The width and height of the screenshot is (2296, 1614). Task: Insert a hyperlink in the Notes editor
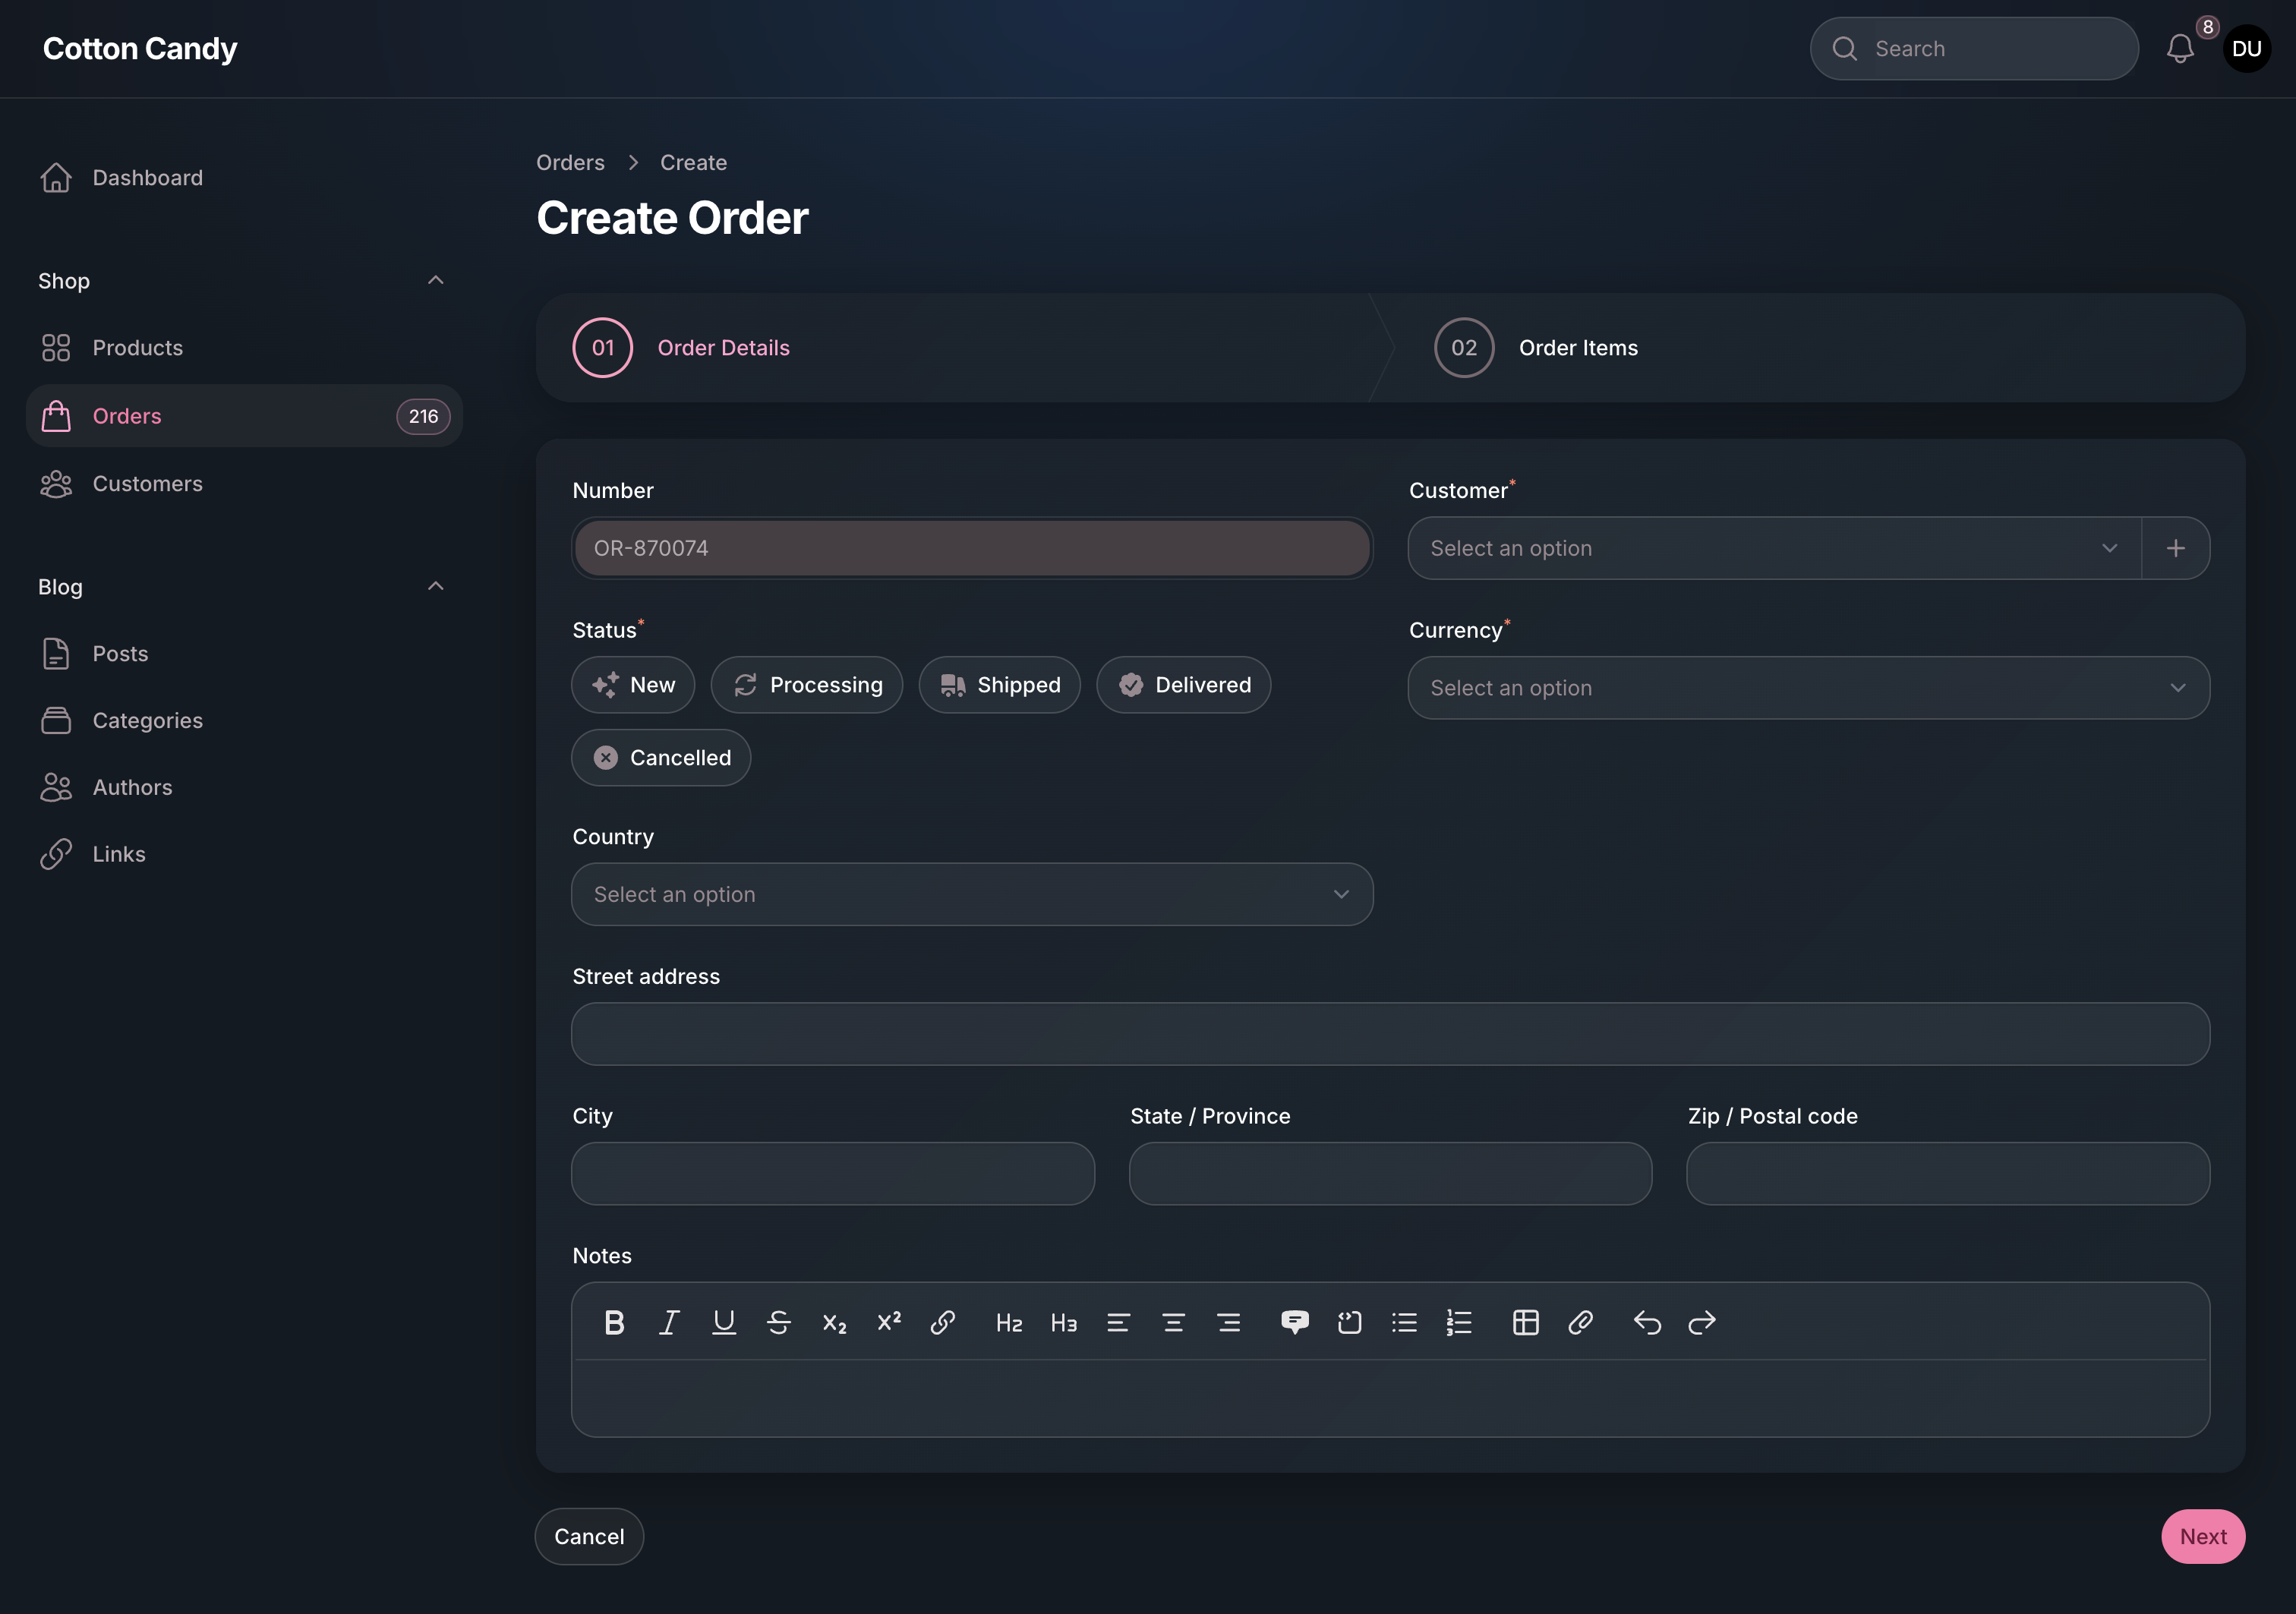pyautogui.click(x=943, y=1322)
